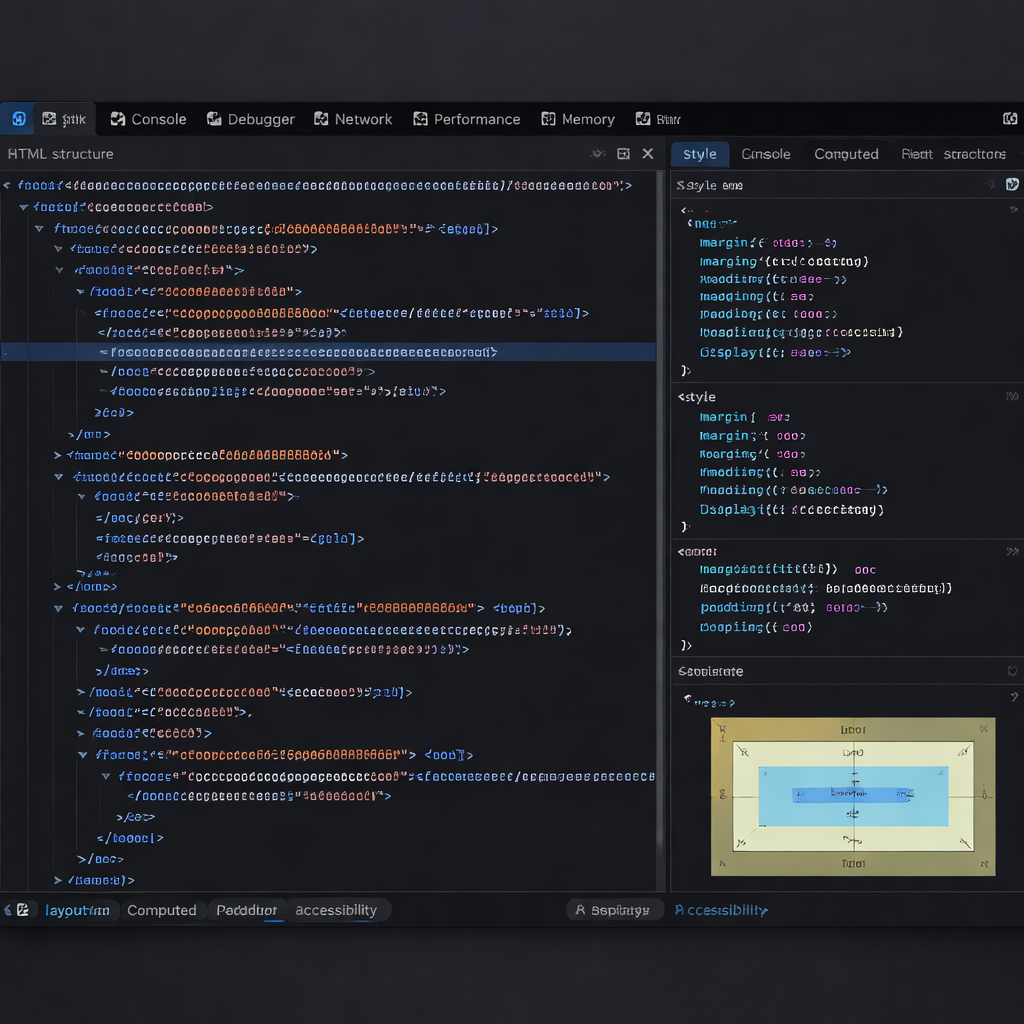This screenshot has width=1024, height=1024.
Task: Select the Computed tab in the bottom bar
Action: 162,910
